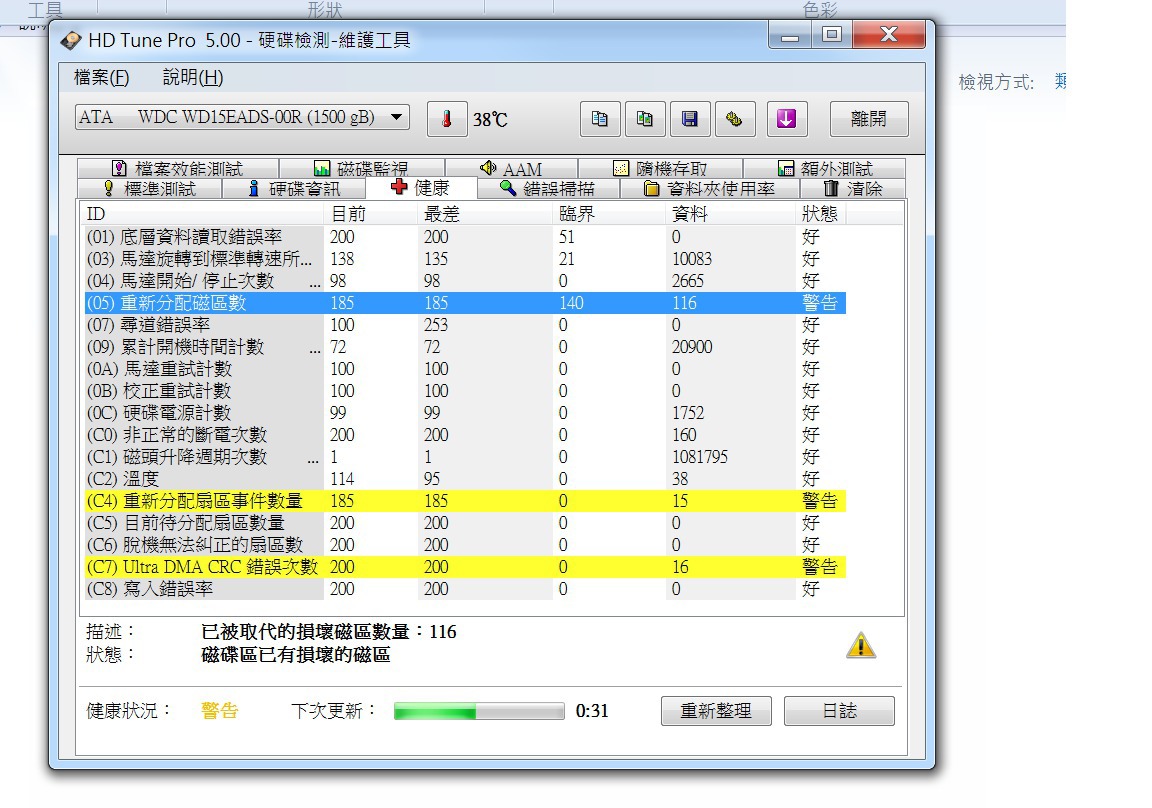1152x808 pixels.
Task: Click data value 20900 in row 09
Action: pyautogui.click(x=692, y=347)
